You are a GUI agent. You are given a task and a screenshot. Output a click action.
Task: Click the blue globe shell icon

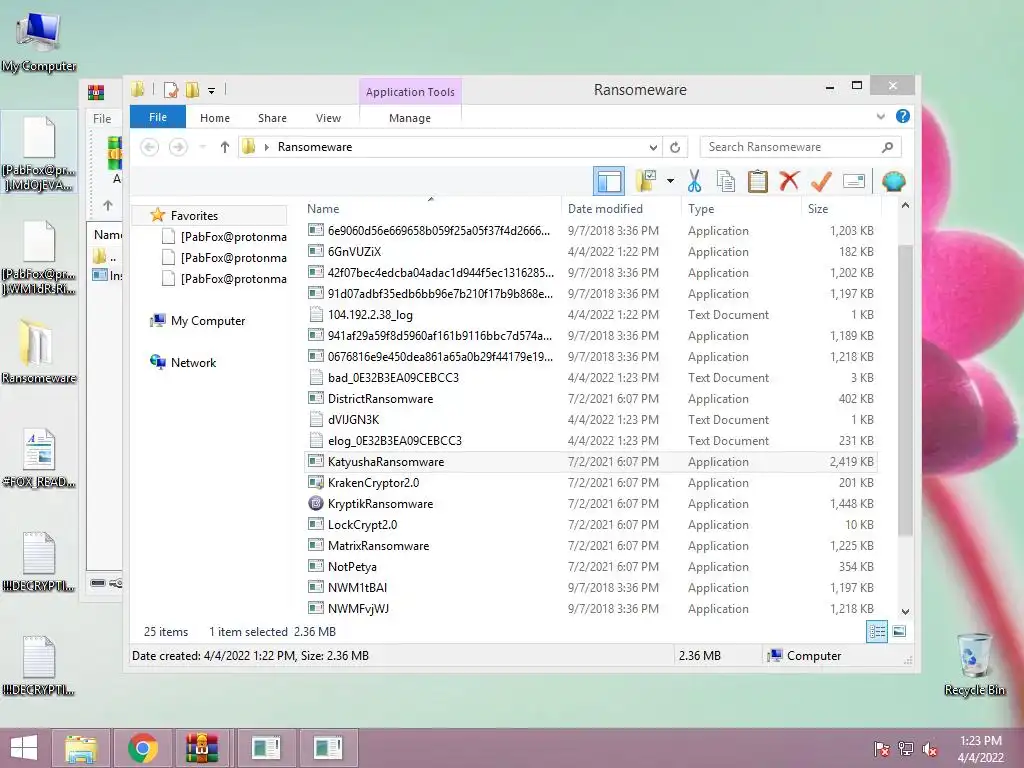[x=893, y=181]
